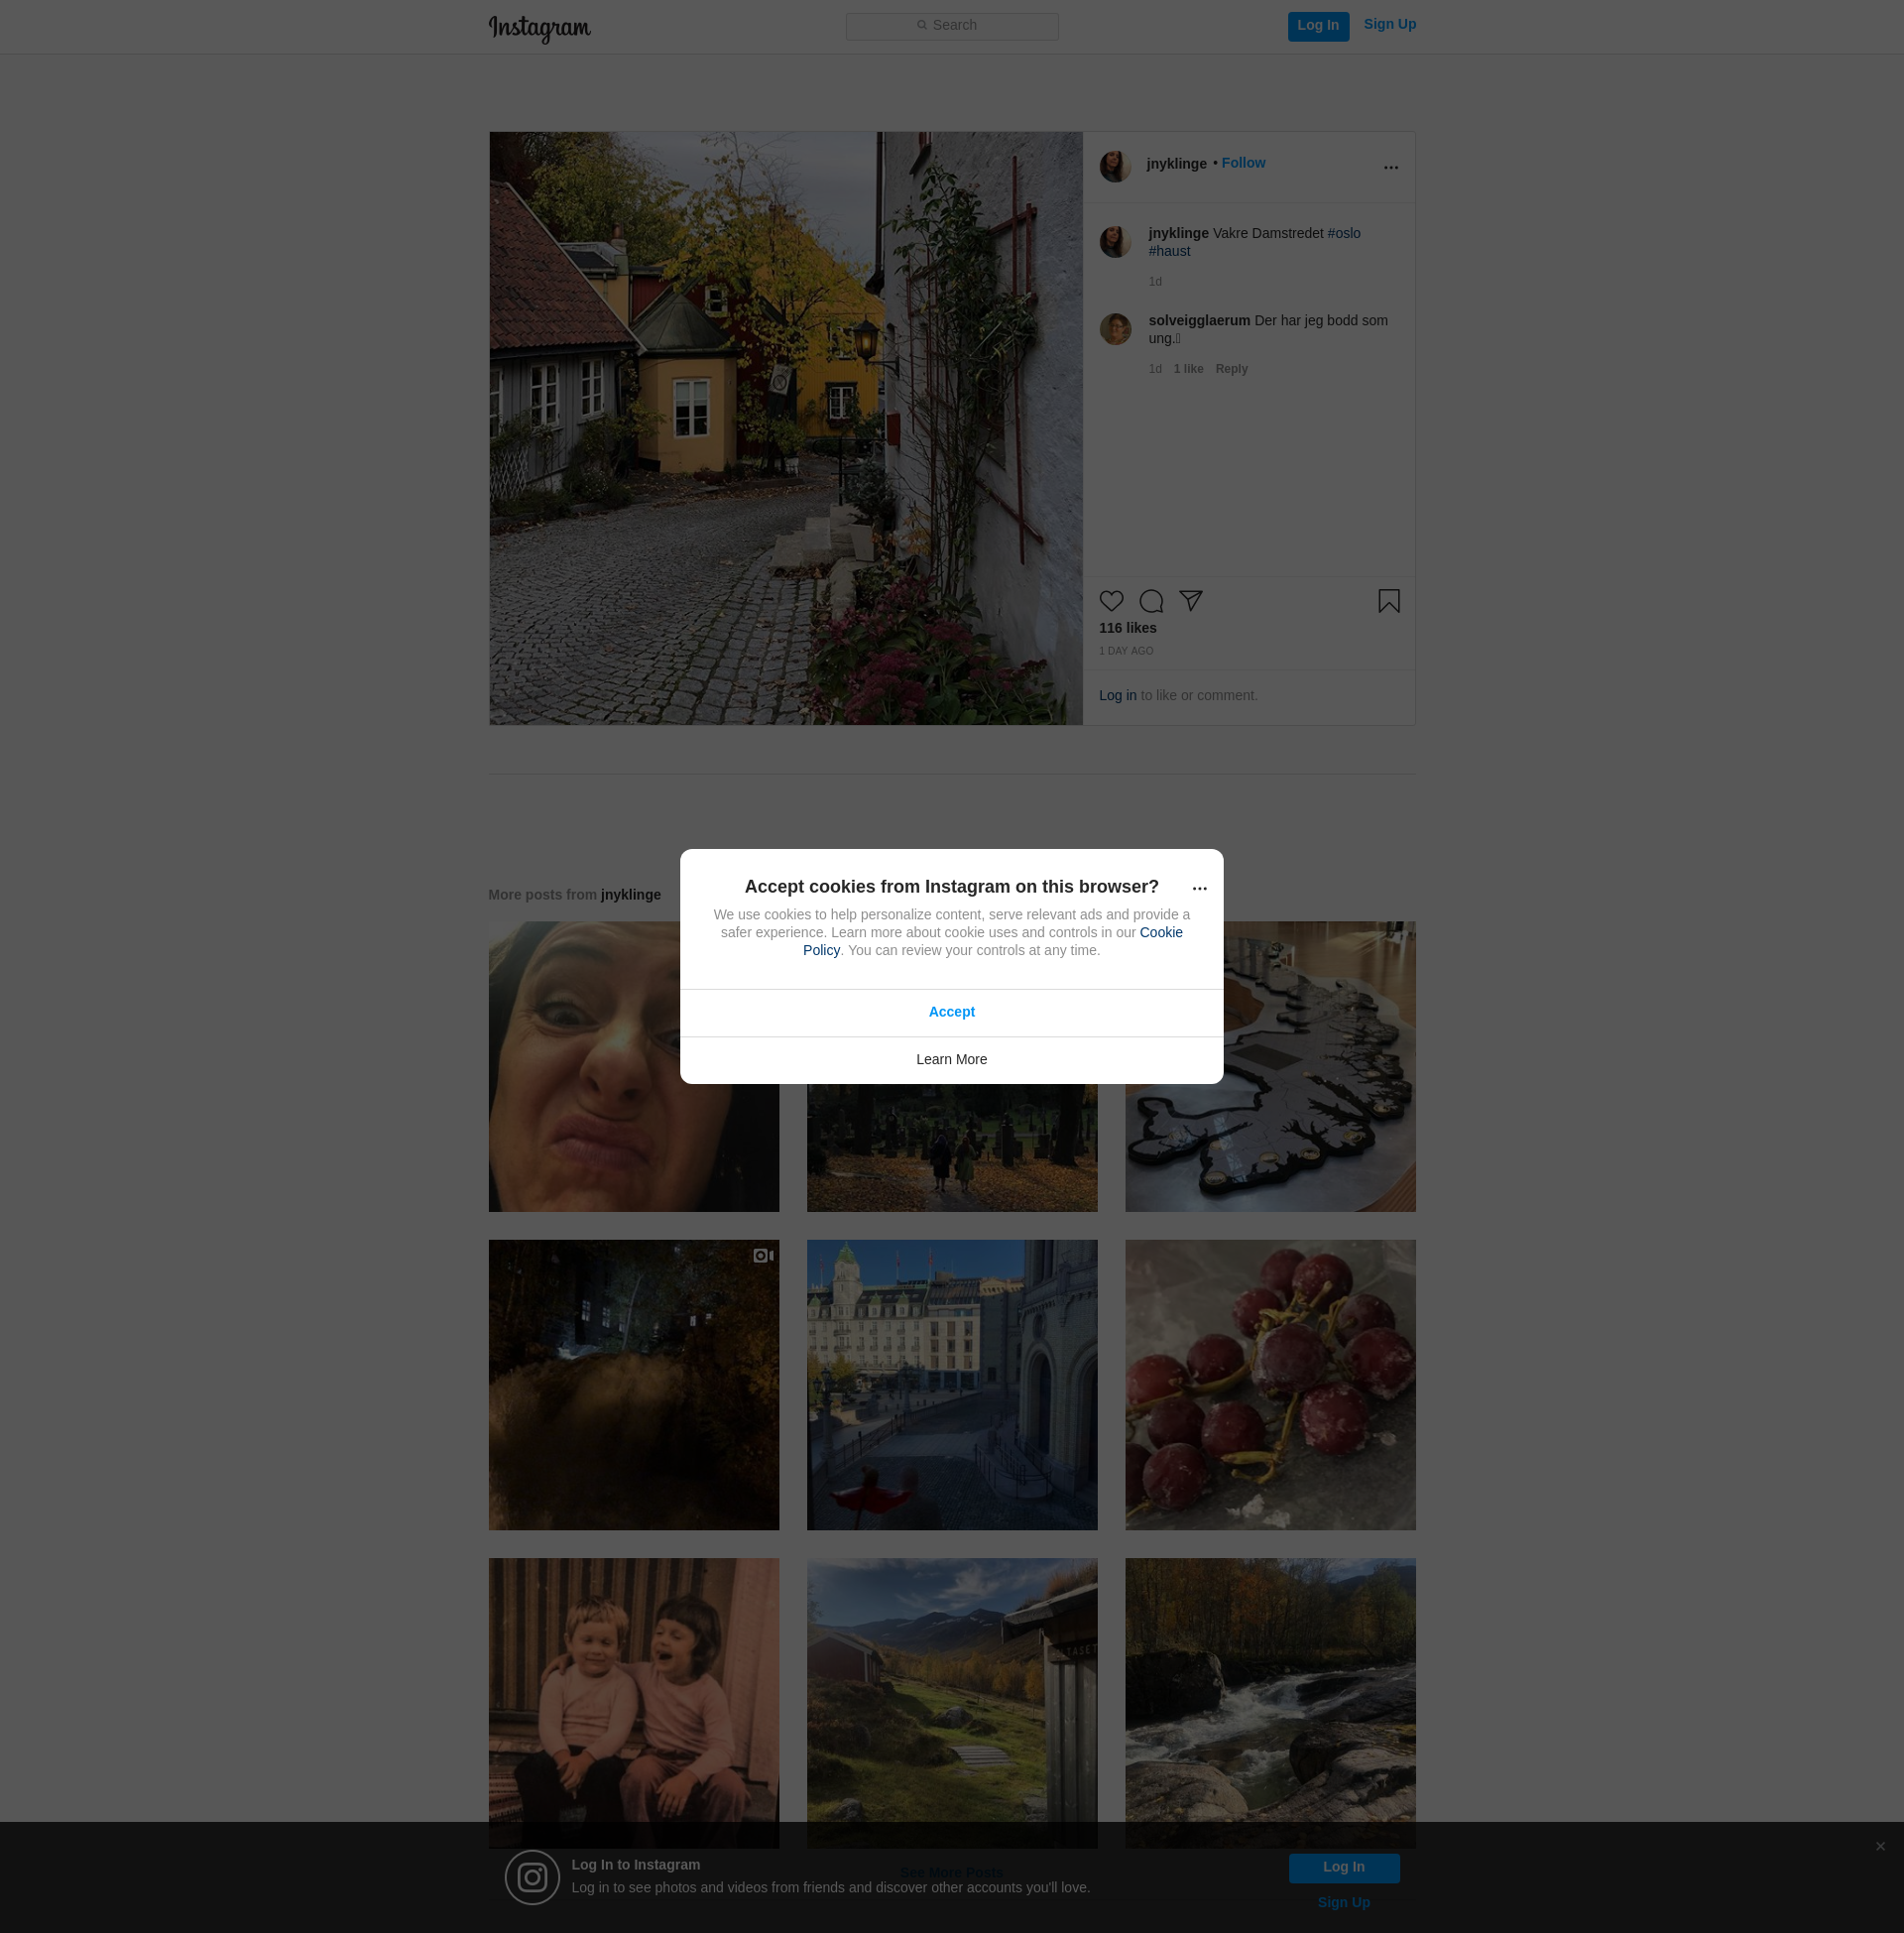
Task: Click the Instagram camera icon in the banner
Action: point(532,1877)
